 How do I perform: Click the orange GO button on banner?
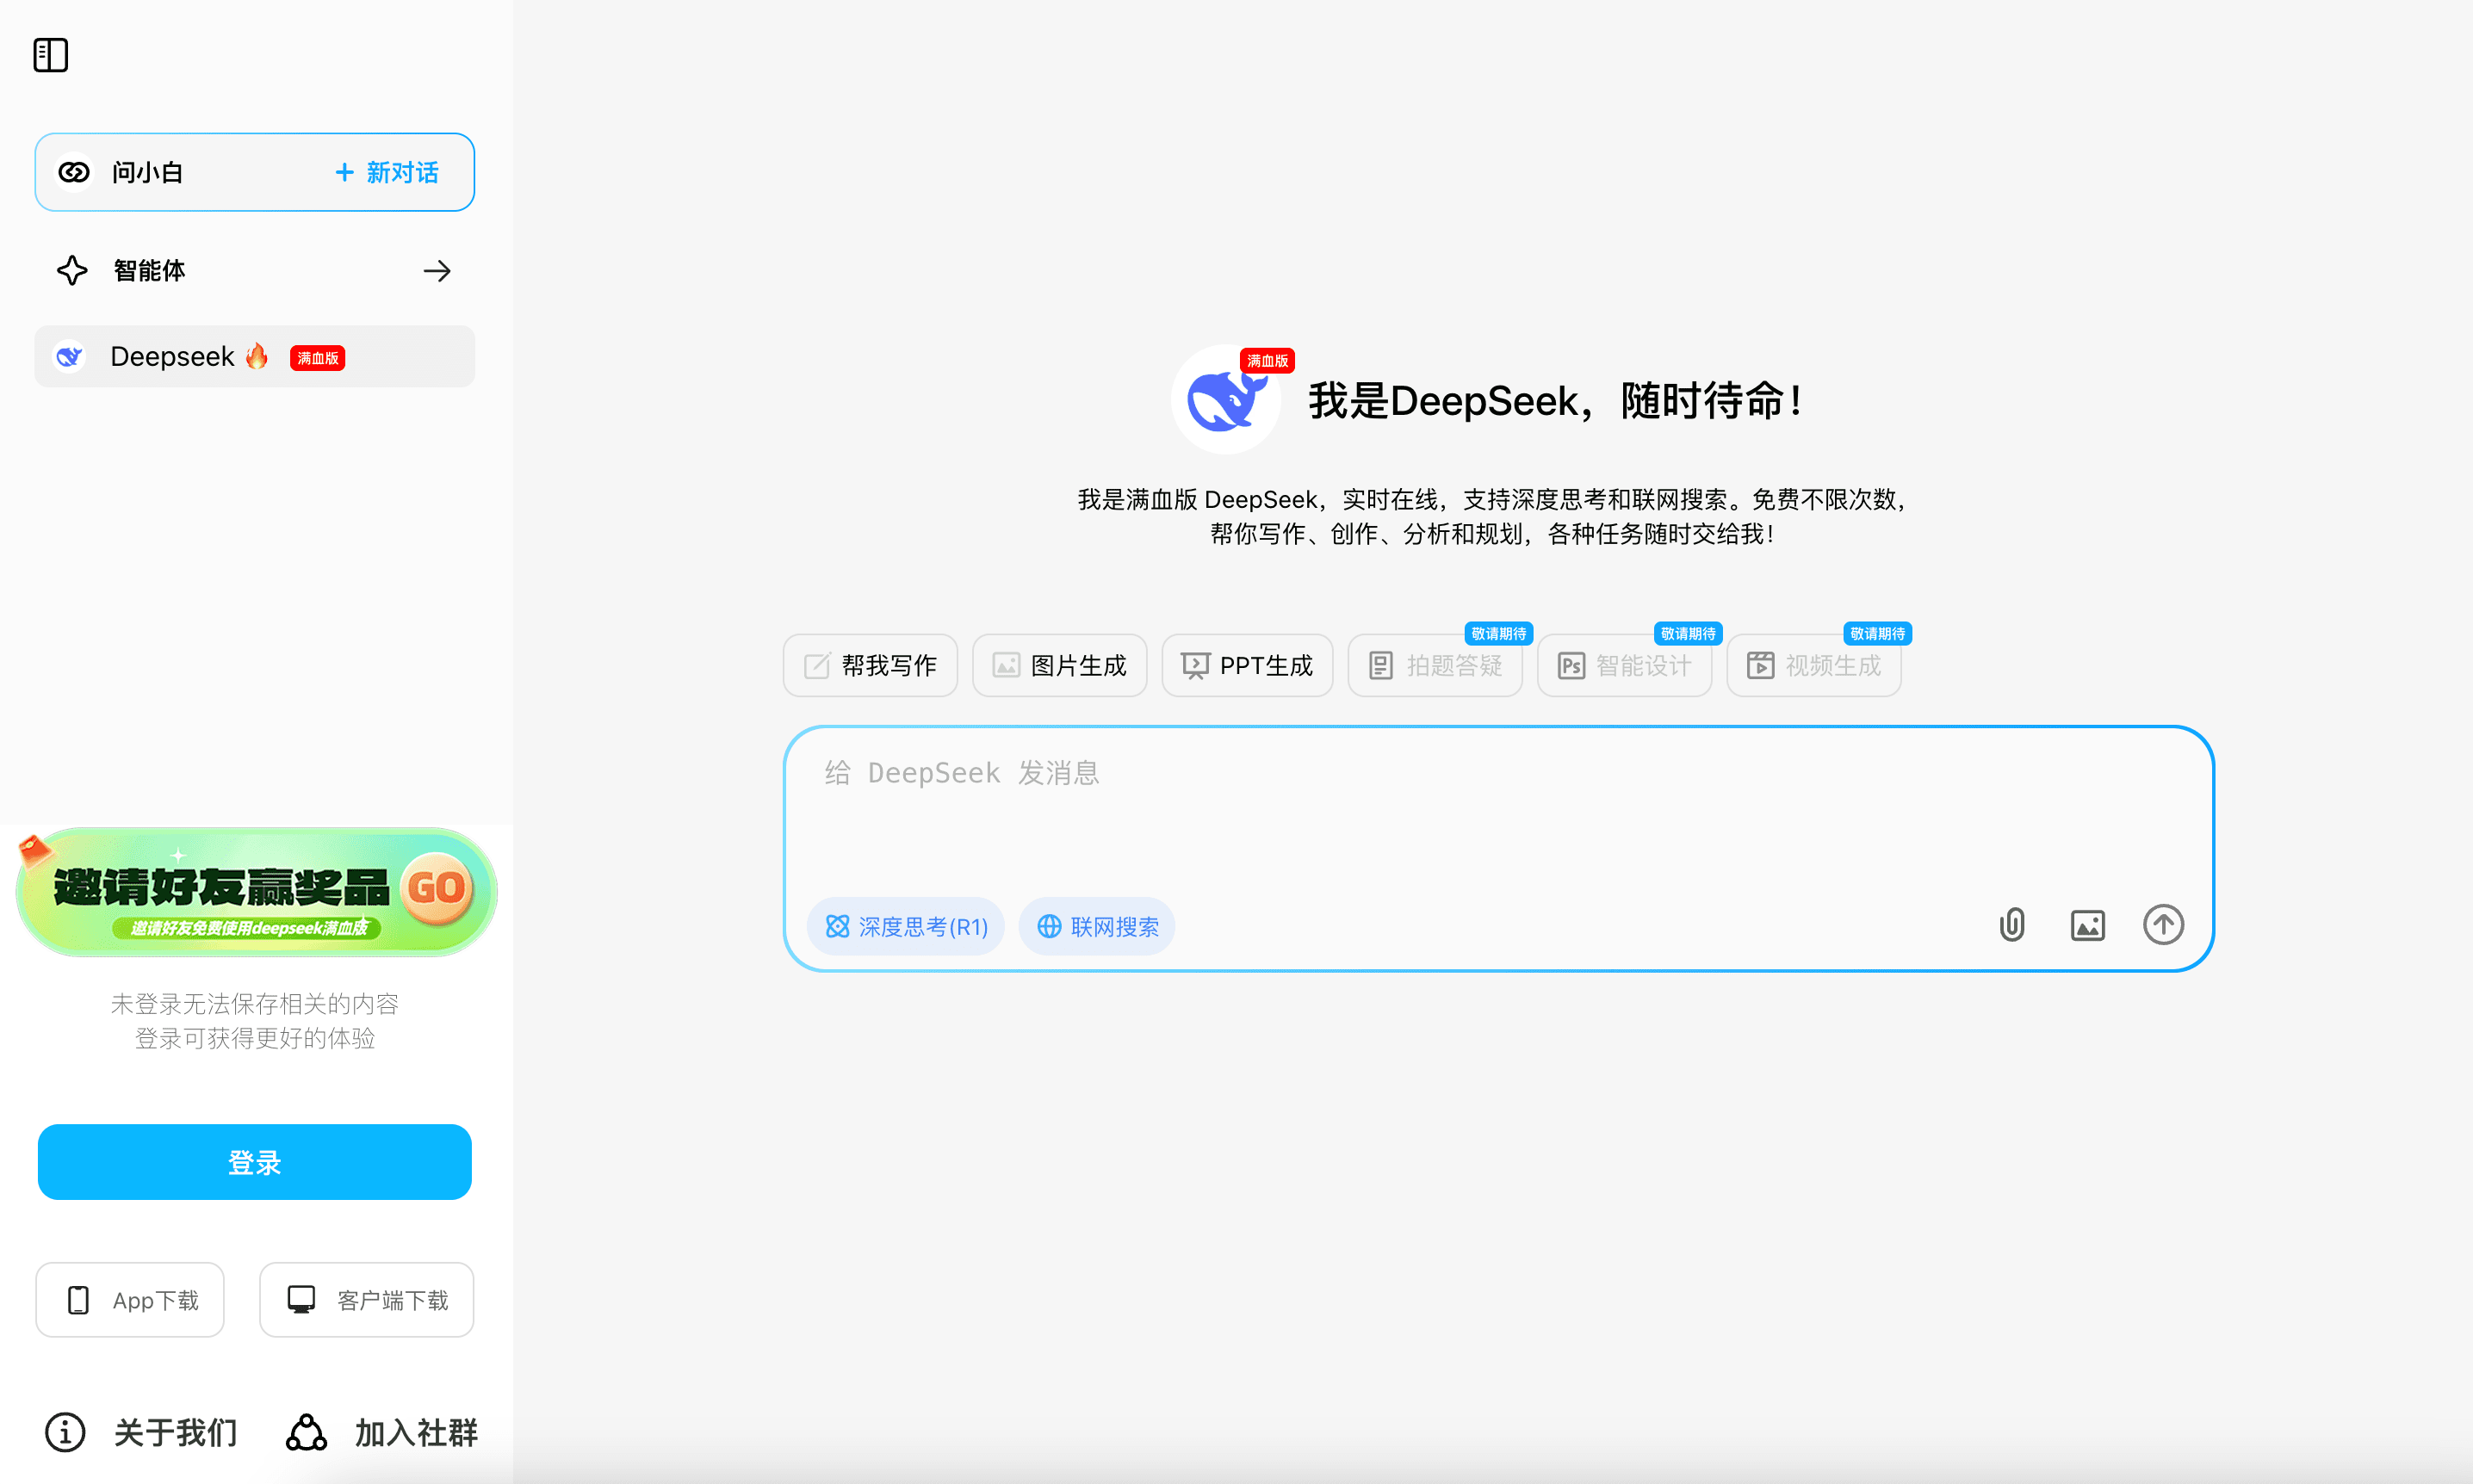coord(437,887)
